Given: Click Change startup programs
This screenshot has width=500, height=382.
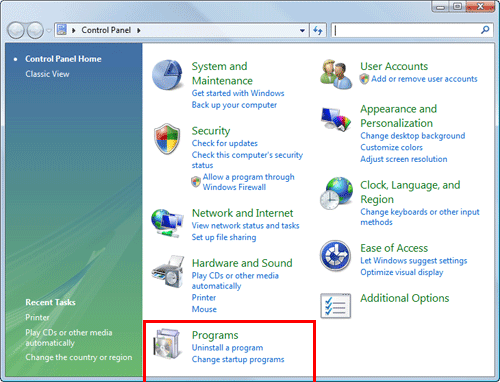Looking at the screenshot, I should (238, 359).
